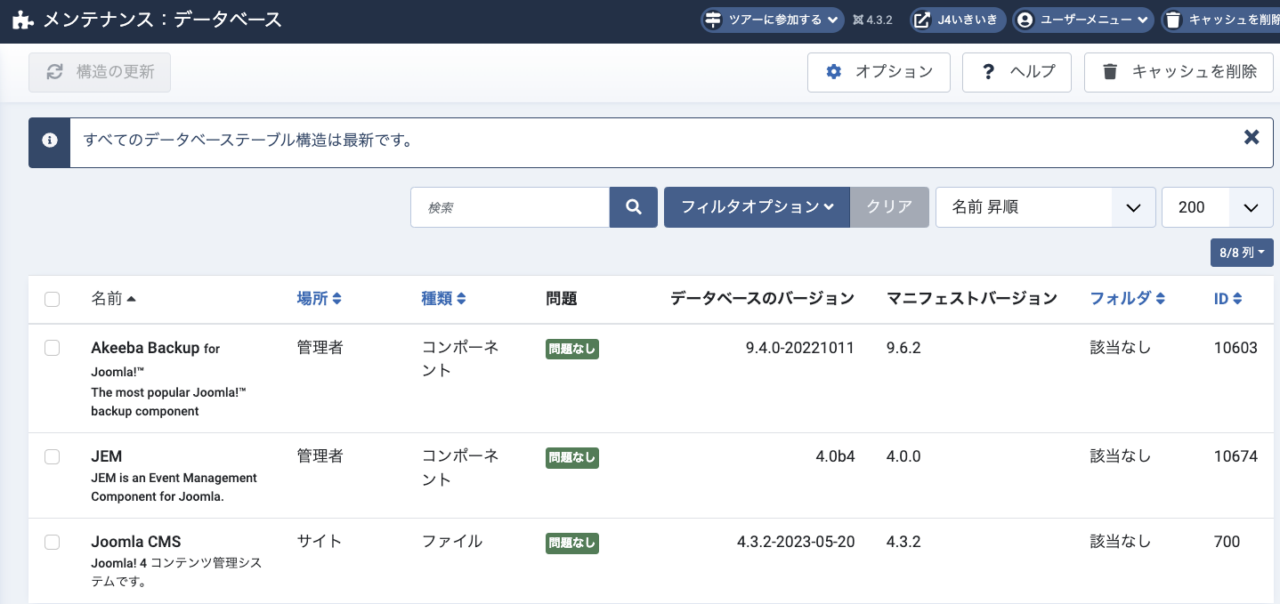1280x604 pixels.
Task: Open the 200 list limit dropdown
Action: click(x=1217, y=207)
